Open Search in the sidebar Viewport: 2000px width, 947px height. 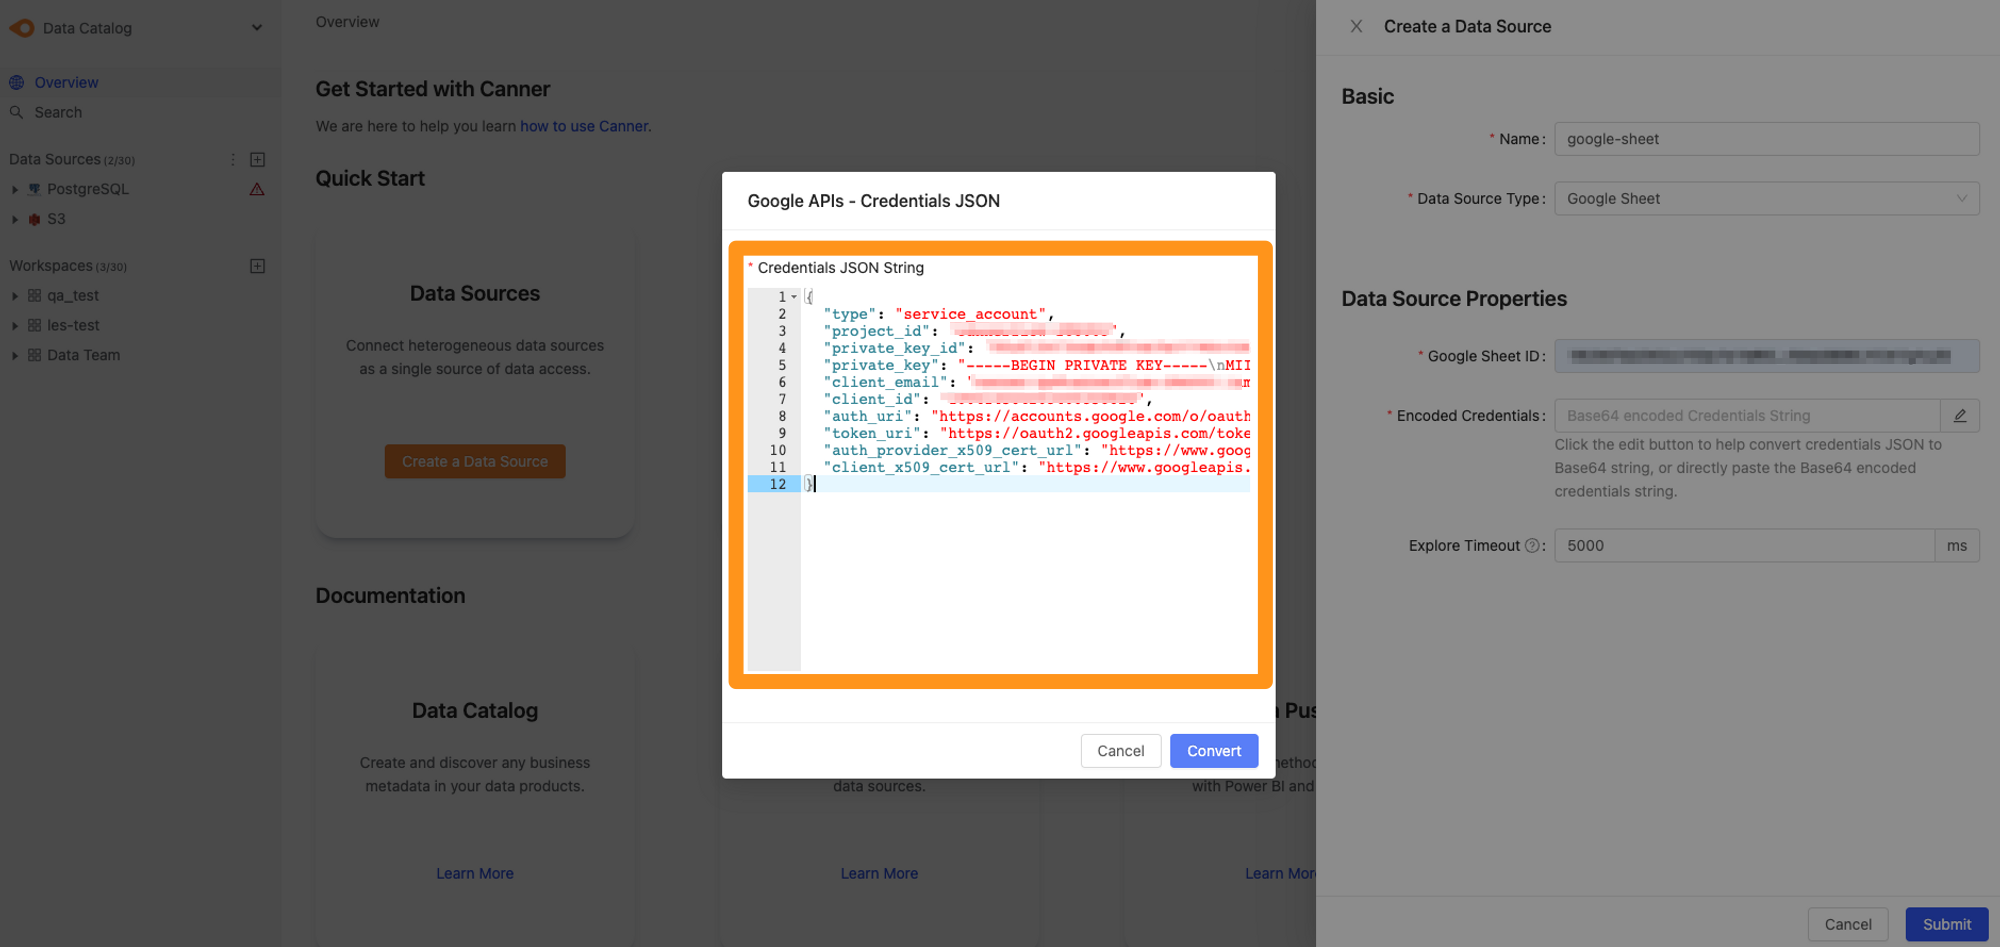point(58,112)
